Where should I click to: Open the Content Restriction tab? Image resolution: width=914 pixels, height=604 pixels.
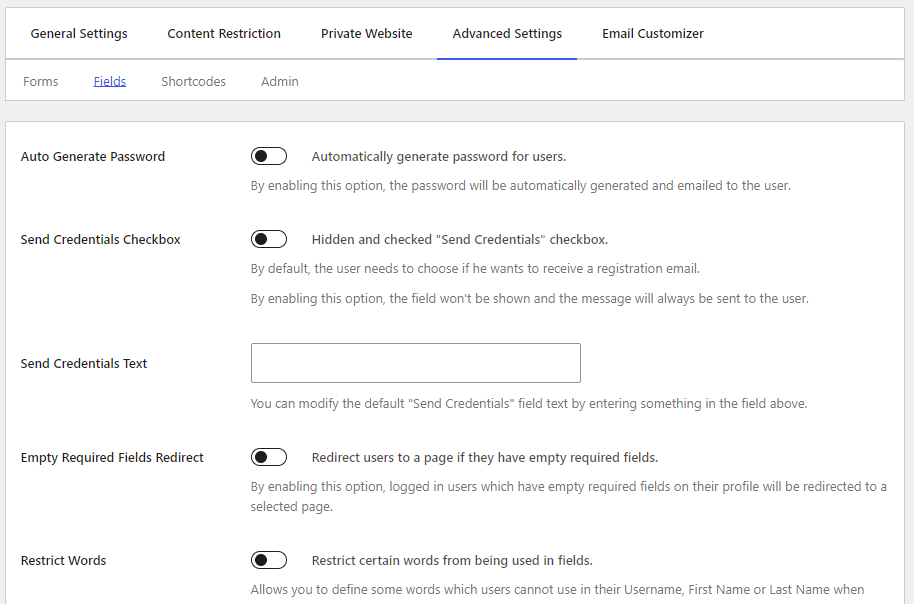[224, 33]
